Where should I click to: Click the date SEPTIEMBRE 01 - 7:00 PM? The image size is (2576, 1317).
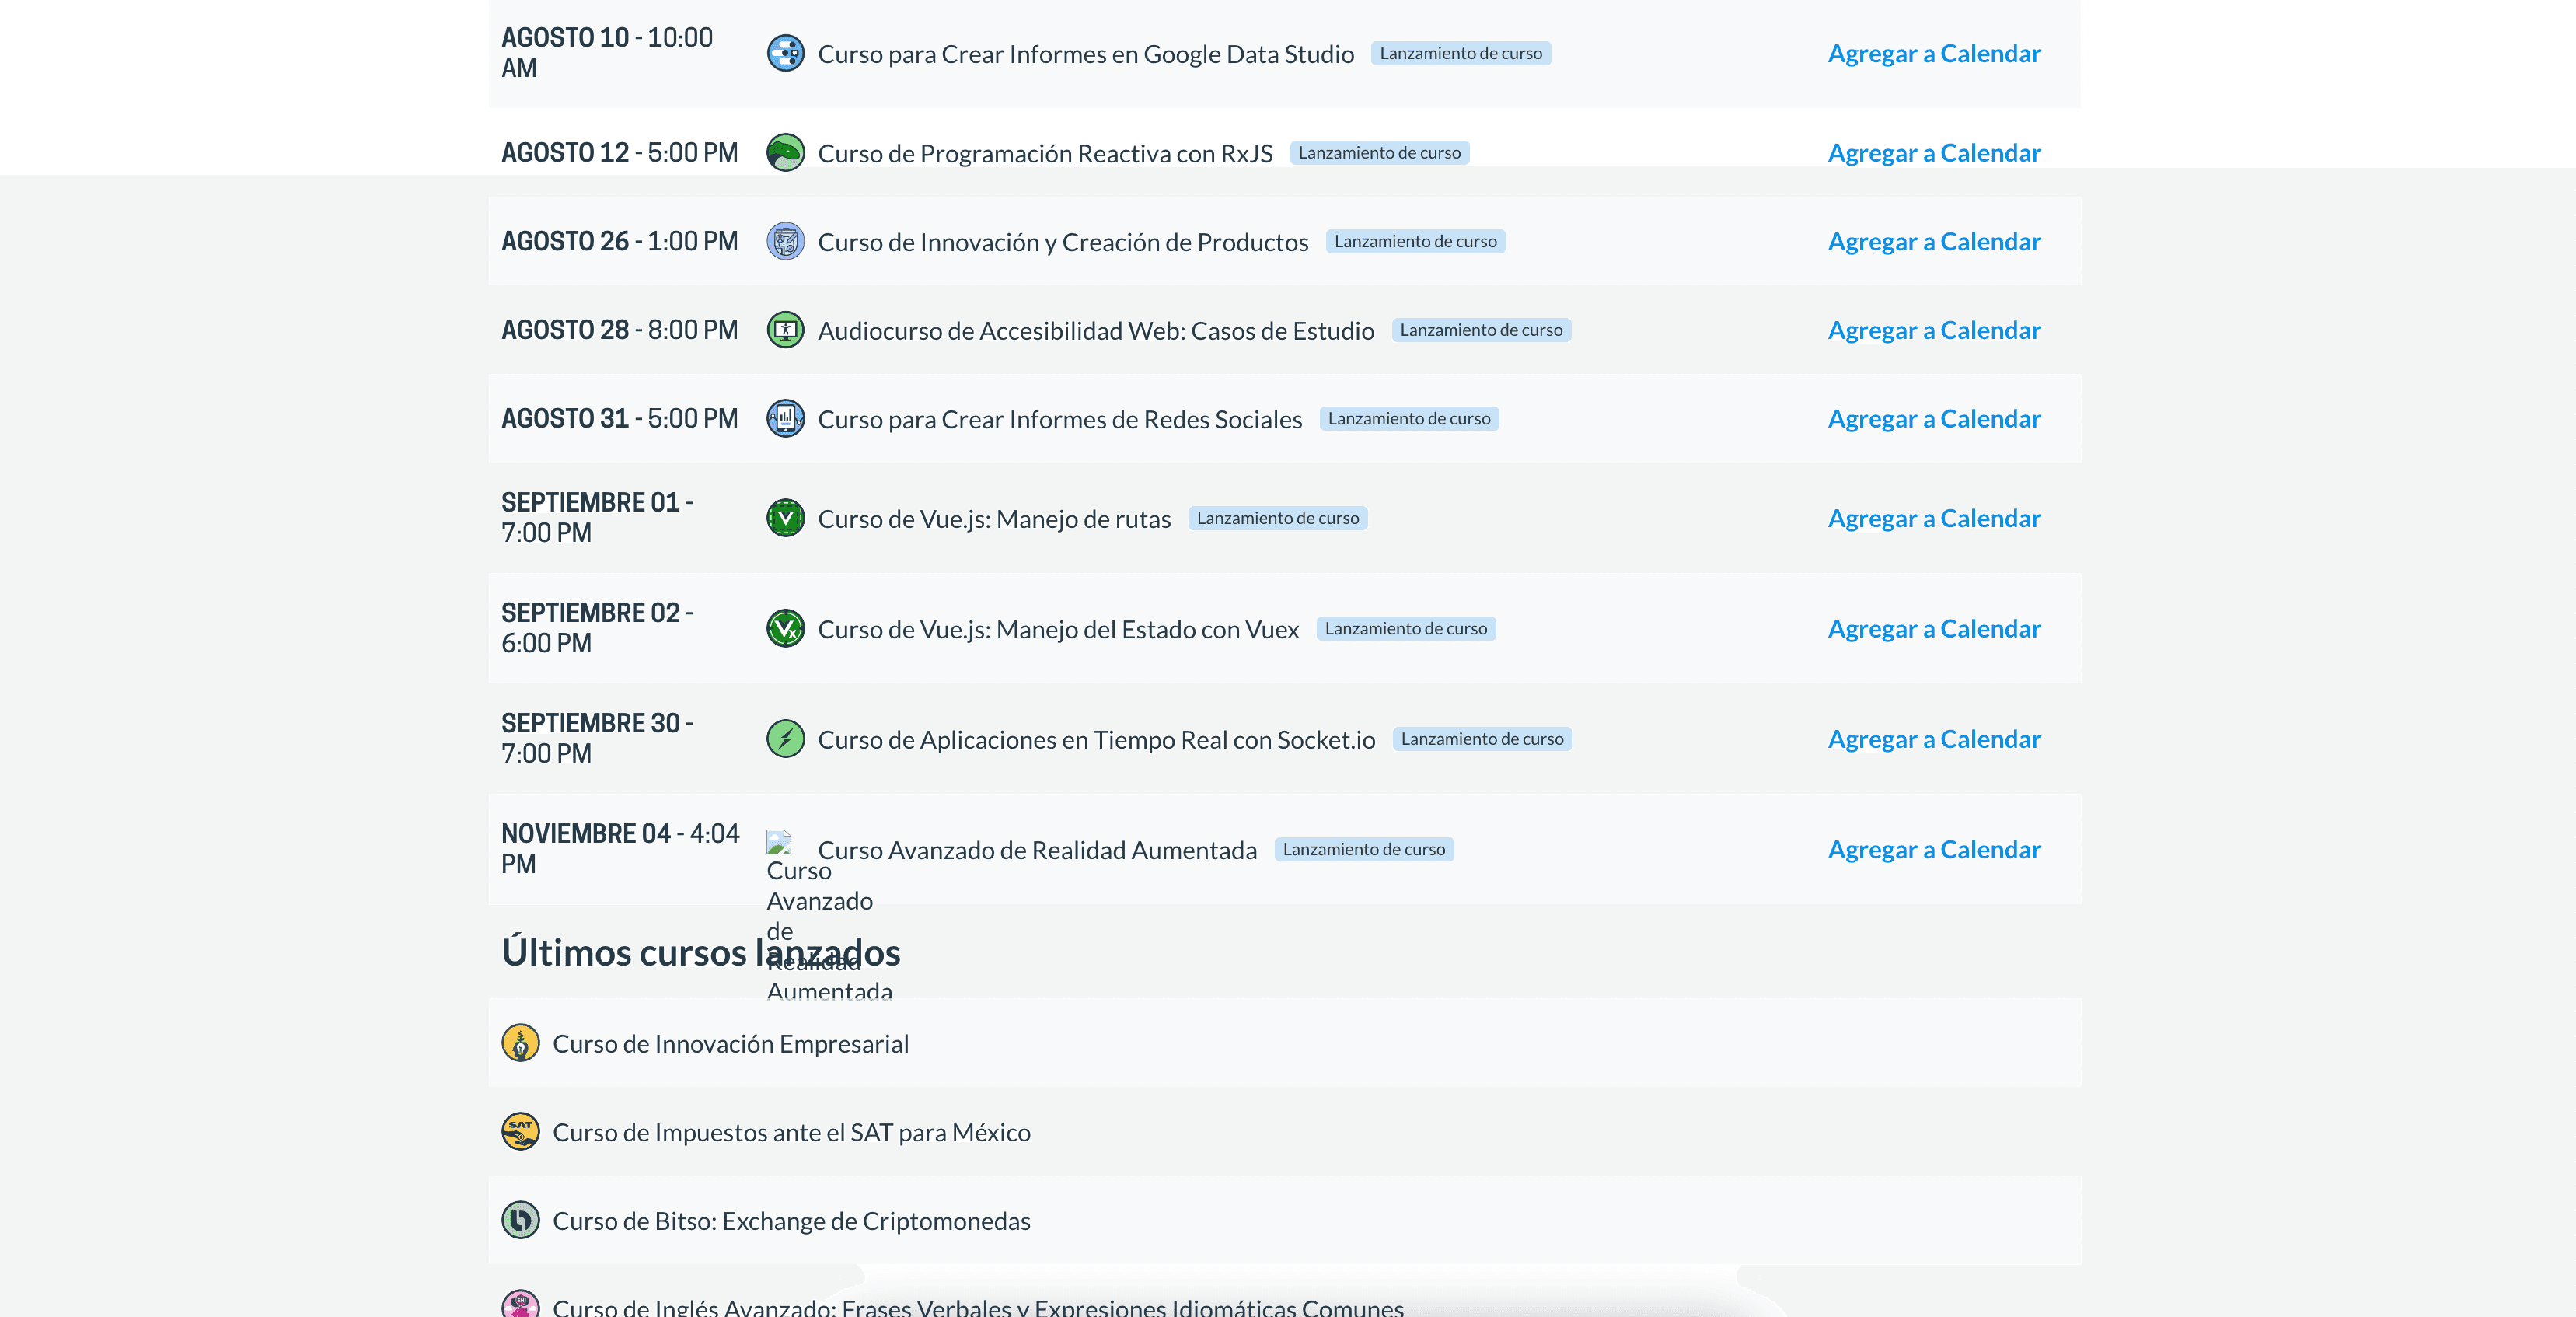pyautogui.click(x=597, y=518)
